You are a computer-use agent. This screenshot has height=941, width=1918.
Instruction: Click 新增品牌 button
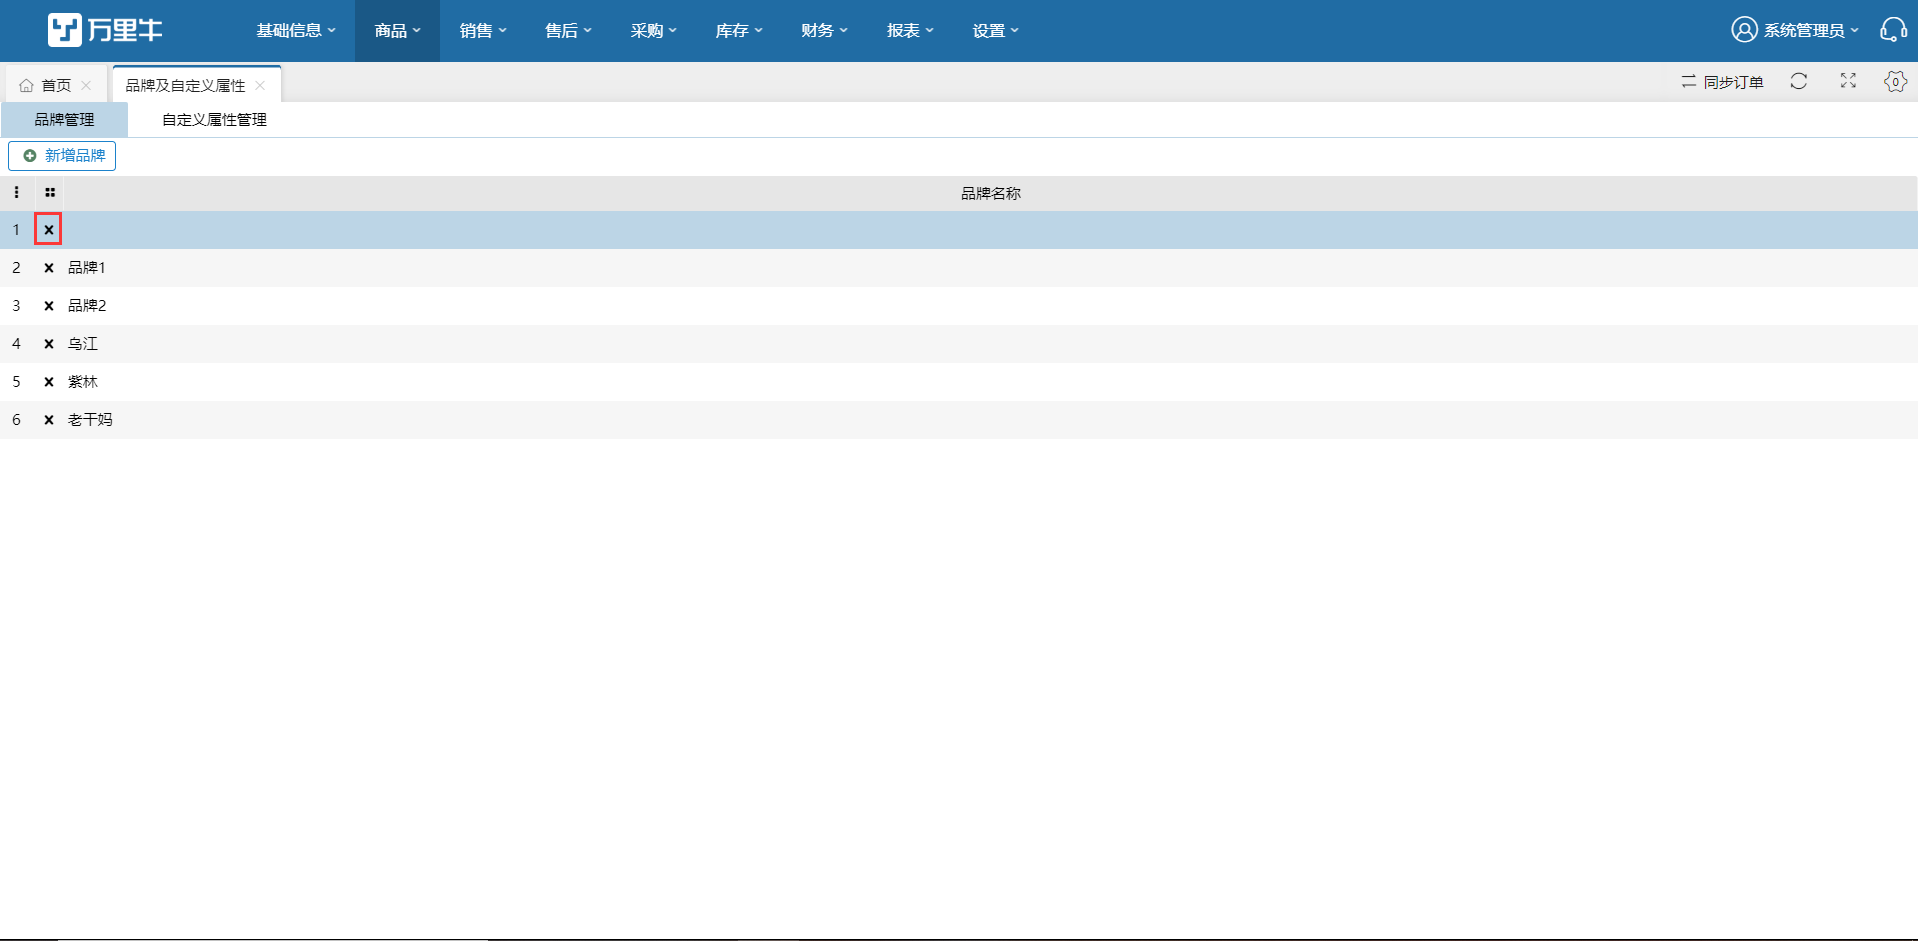click(62, 155)
